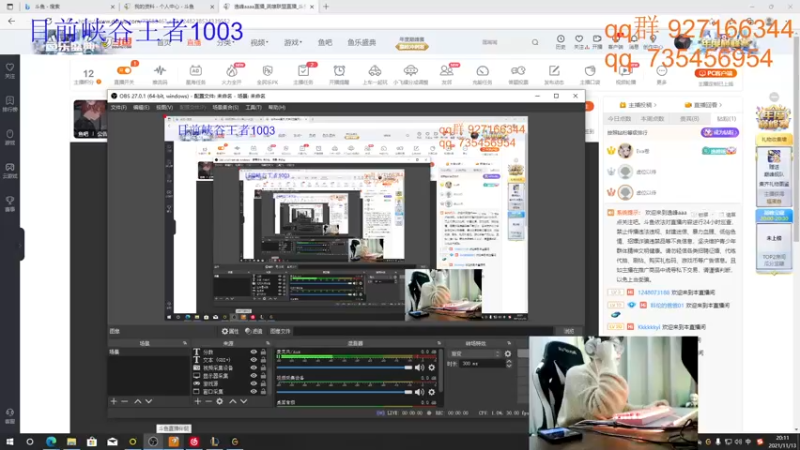Viewport: 800px width, 450px height.
Task: Open settings gear for second mixer channel
Action: [432, 392]
